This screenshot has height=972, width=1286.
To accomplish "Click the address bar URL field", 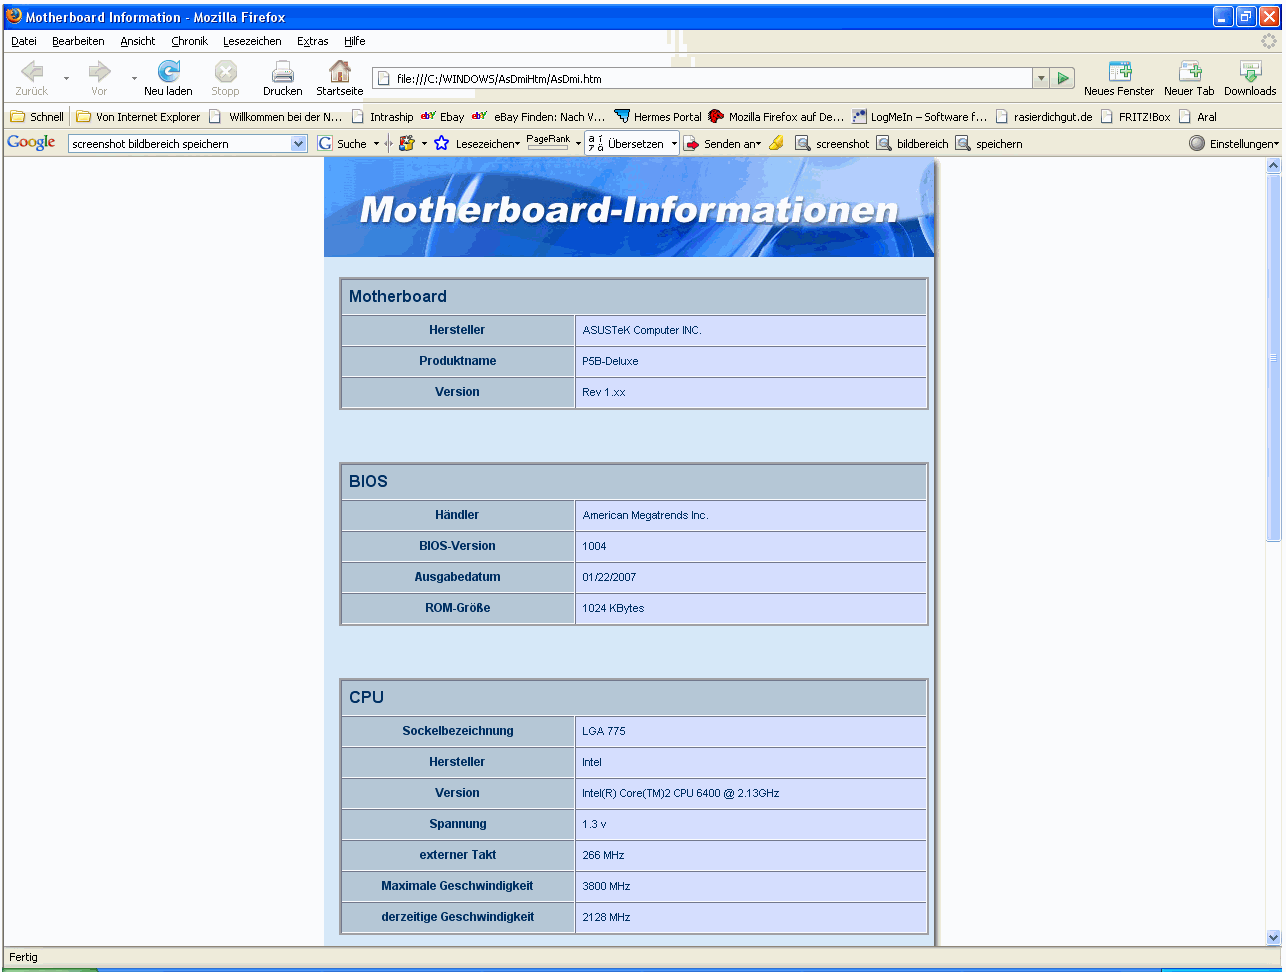I will (x=703, y=78).
